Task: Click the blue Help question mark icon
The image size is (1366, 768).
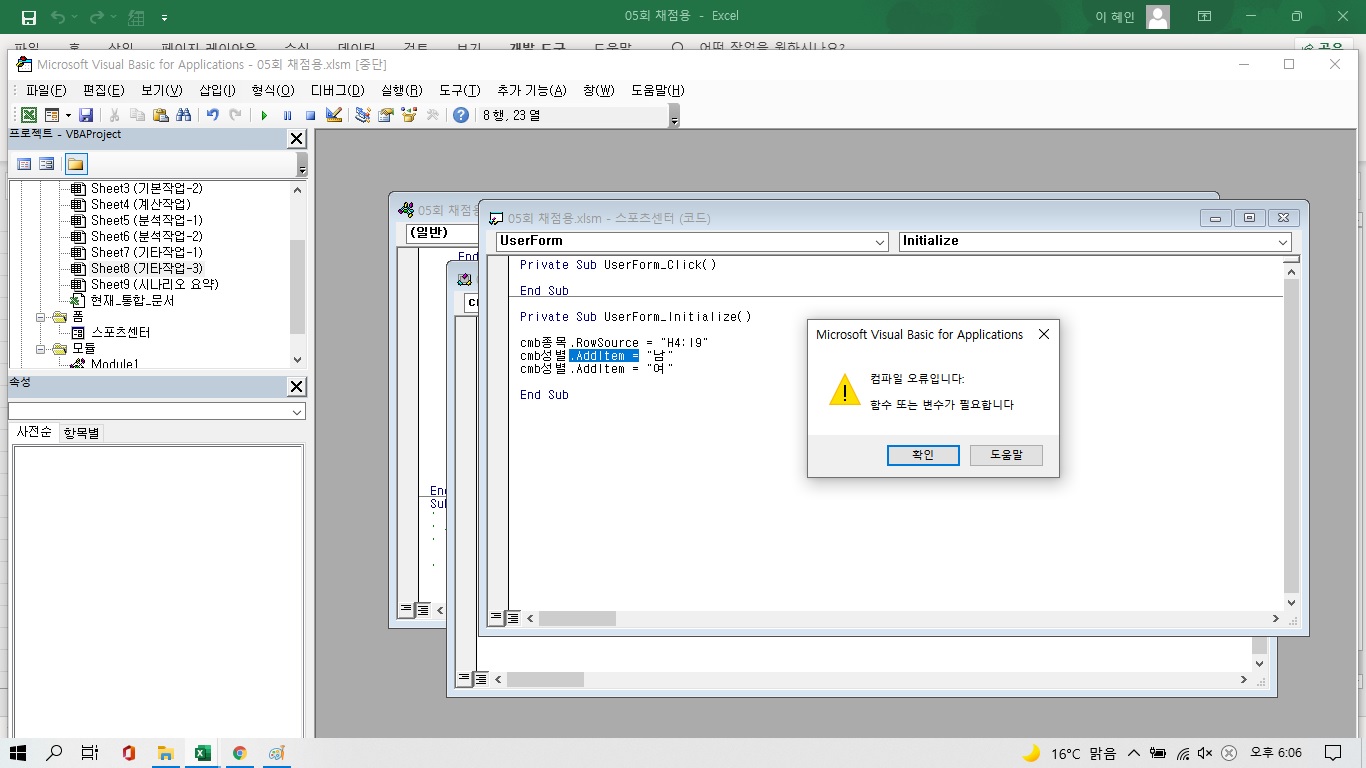Action: (x=460, y=115)
